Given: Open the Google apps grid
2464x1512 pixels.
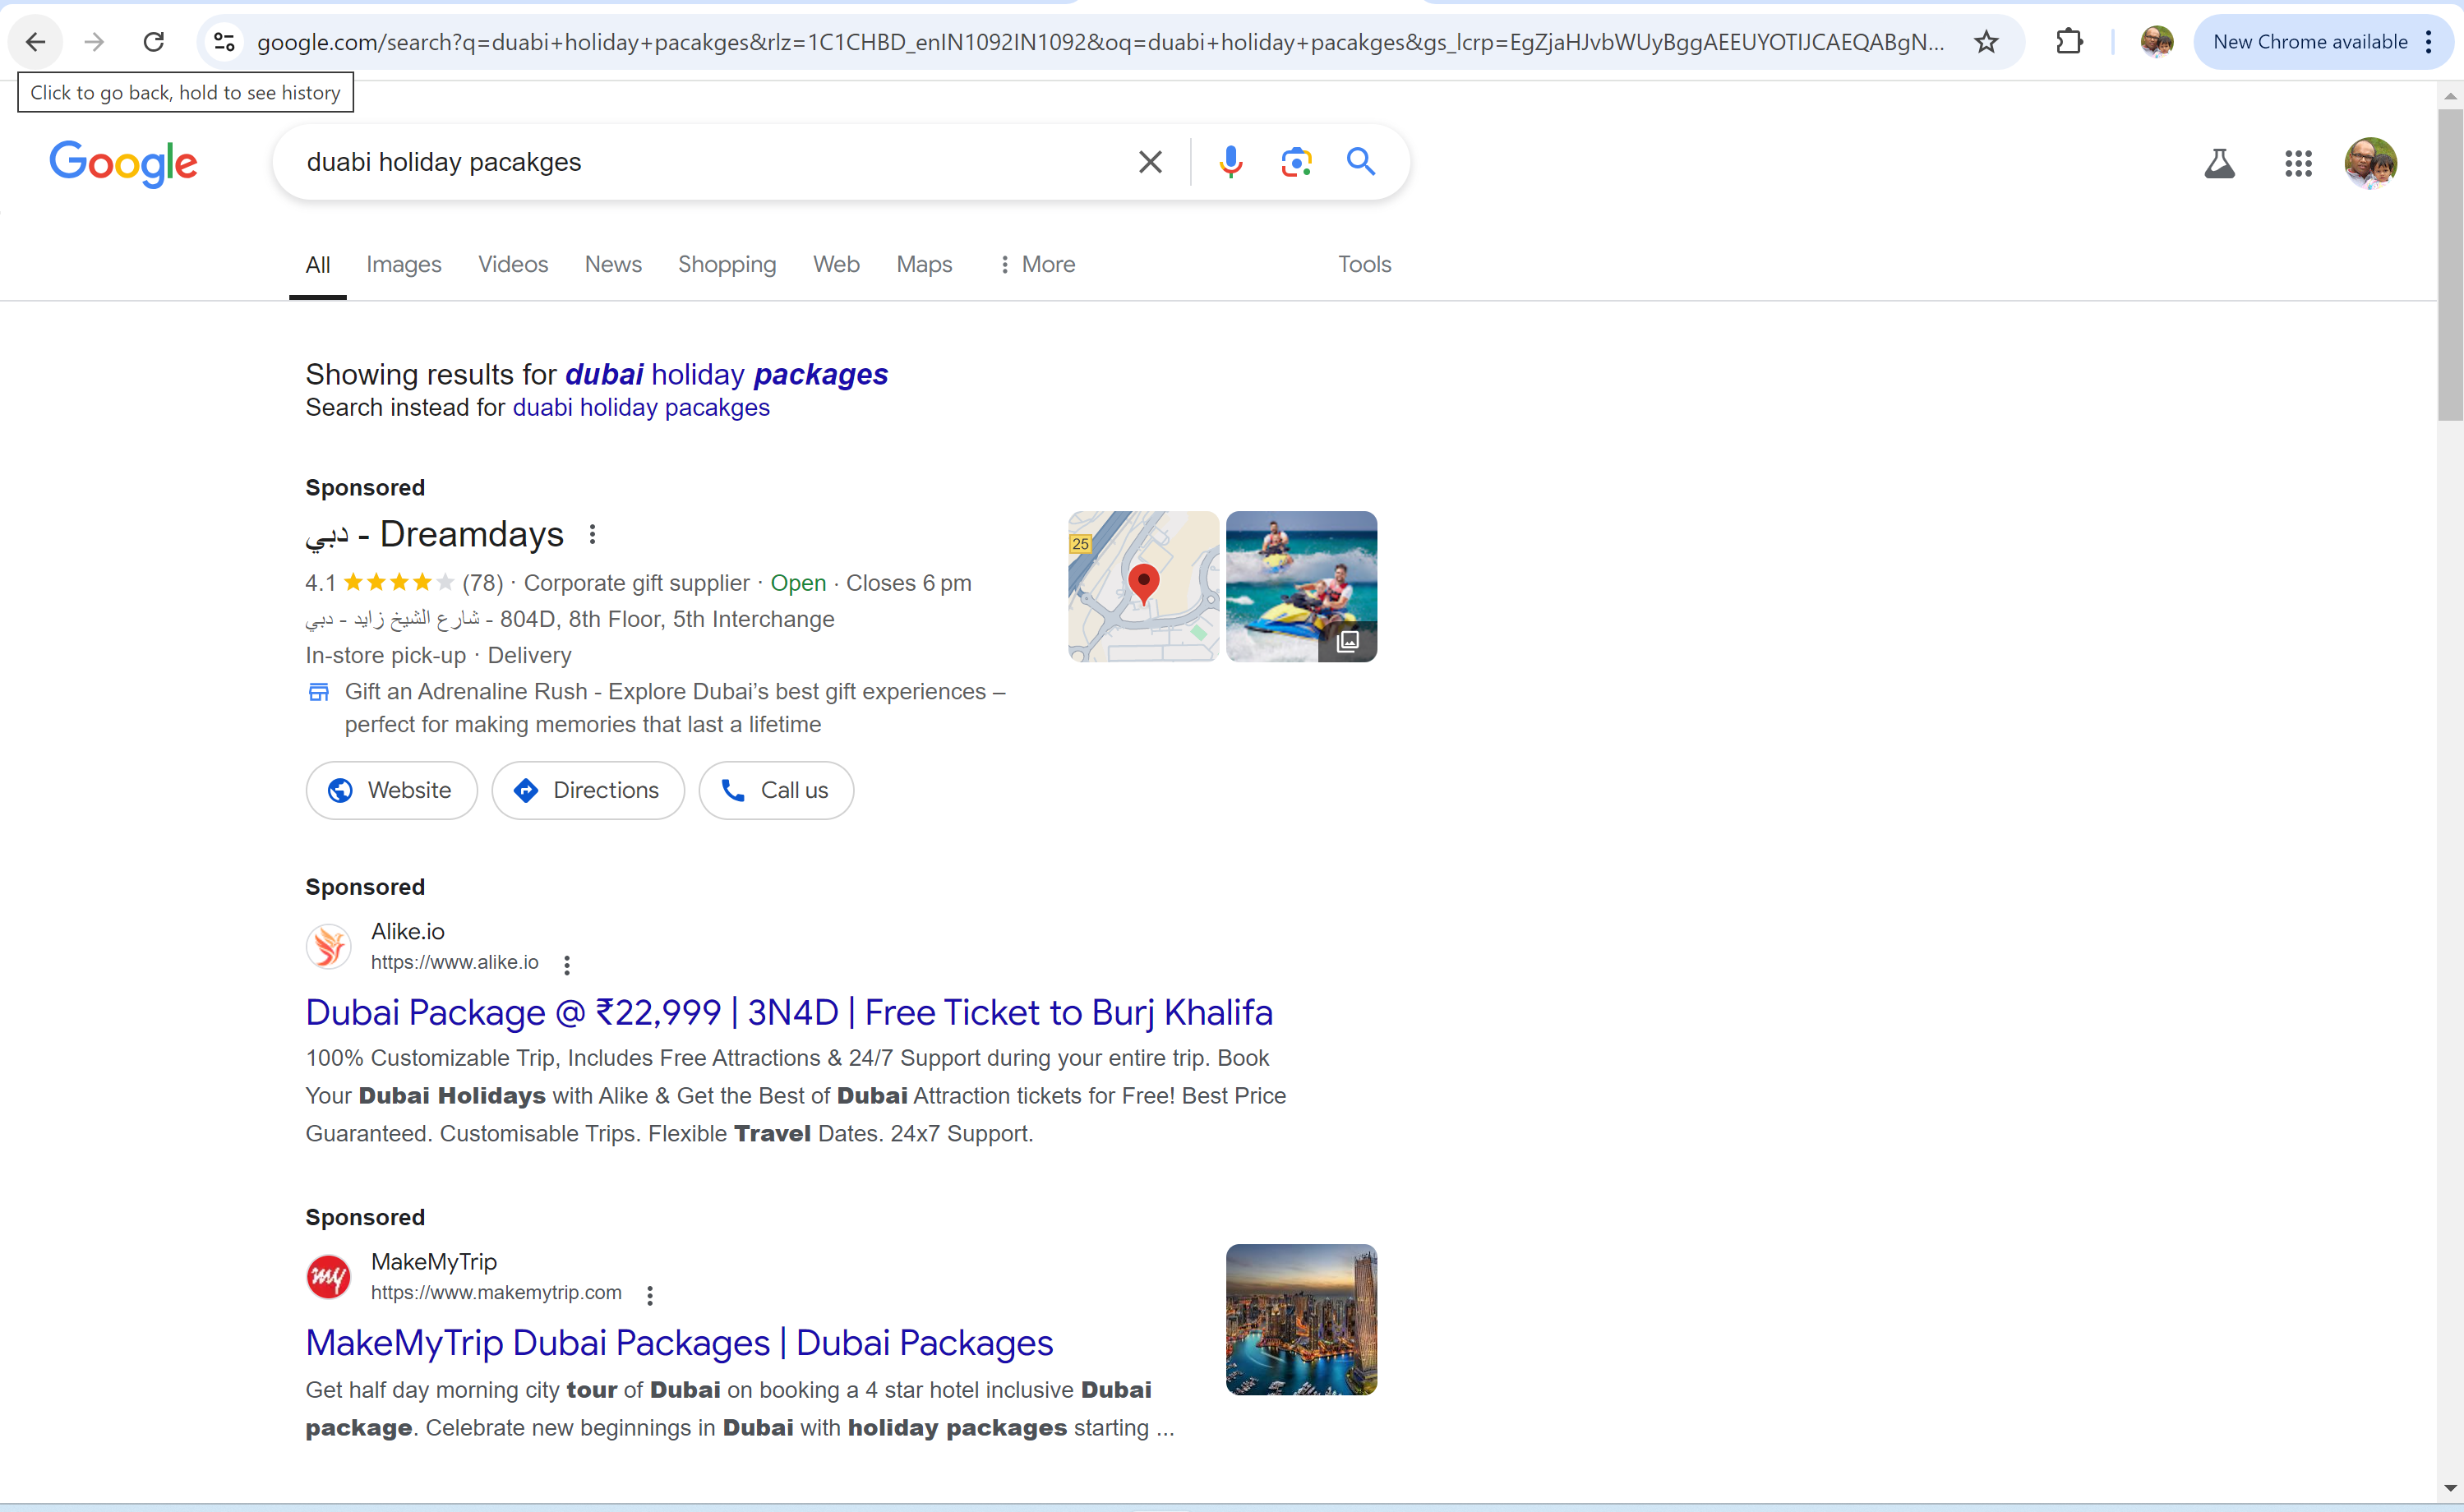Looking at the screenshot, I should point(2298,163).
